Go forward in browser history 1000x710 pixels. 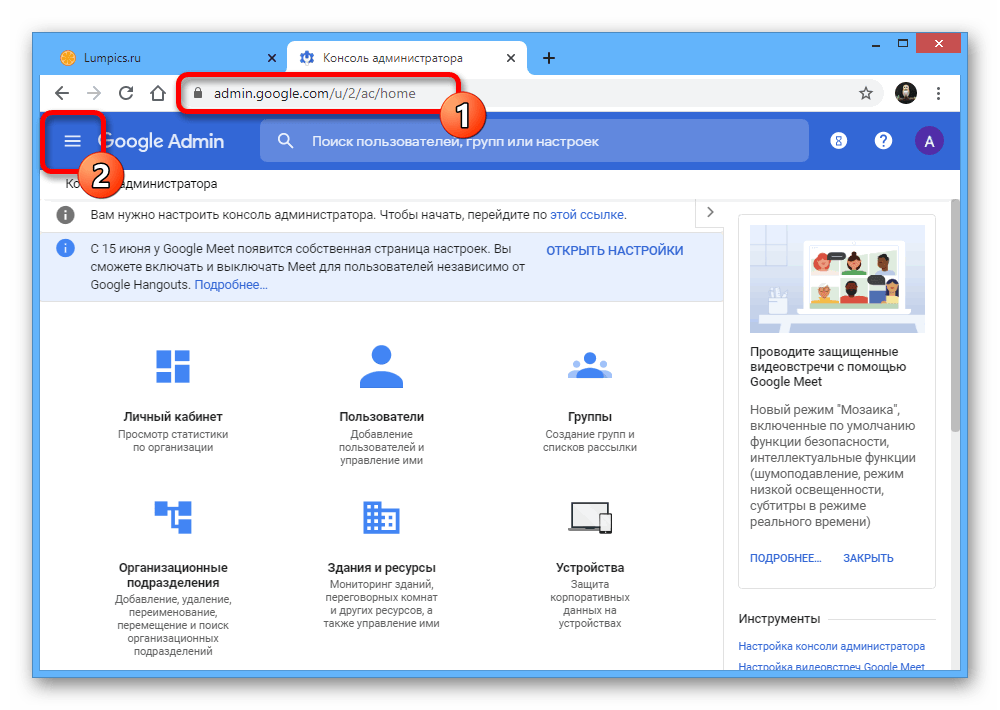pyautogui.click(x=94, y=93)
